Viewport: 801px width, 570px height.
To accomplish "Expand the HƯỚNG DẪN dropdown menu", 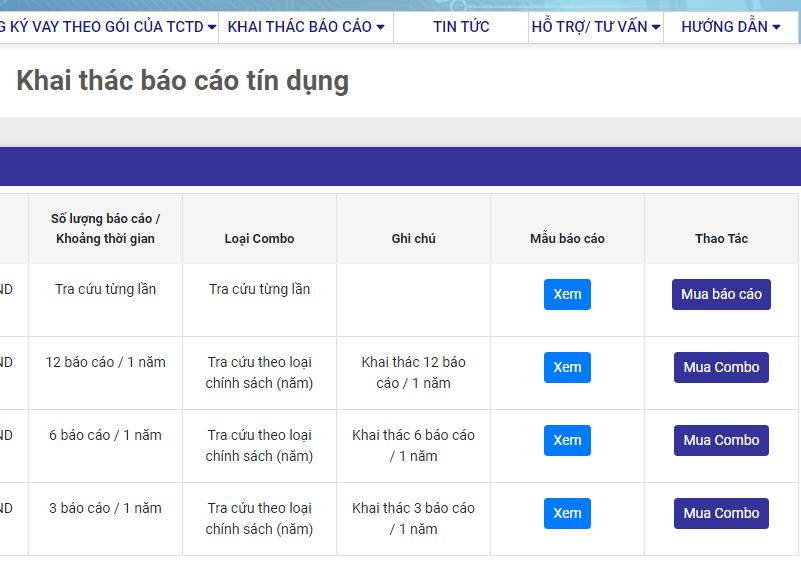I will (731, 27).
